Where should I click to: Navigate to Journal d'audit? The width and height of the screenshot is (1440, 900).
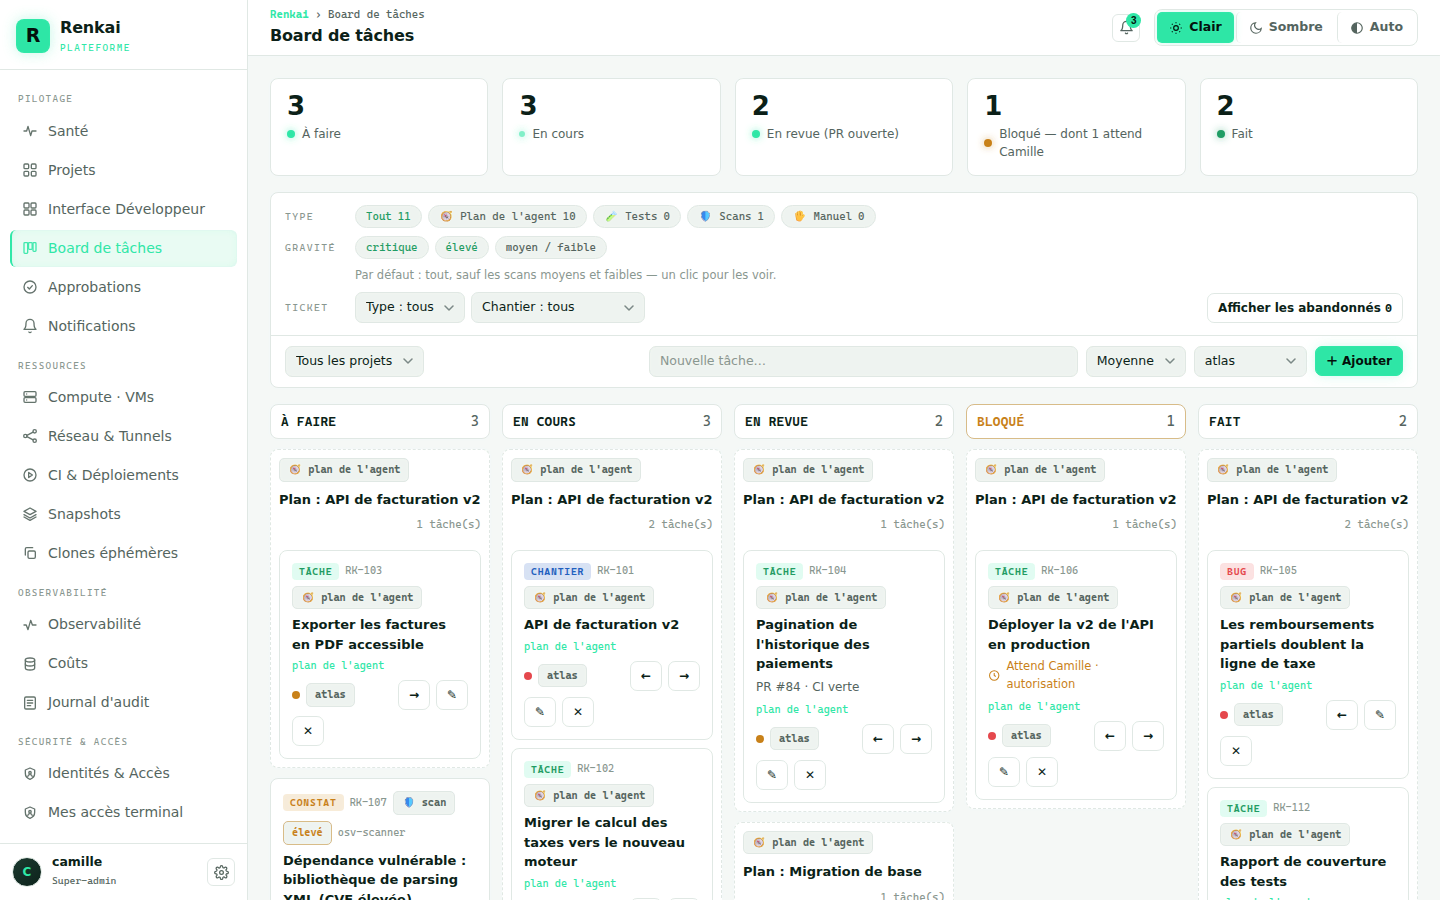click(x=124, y=702)
